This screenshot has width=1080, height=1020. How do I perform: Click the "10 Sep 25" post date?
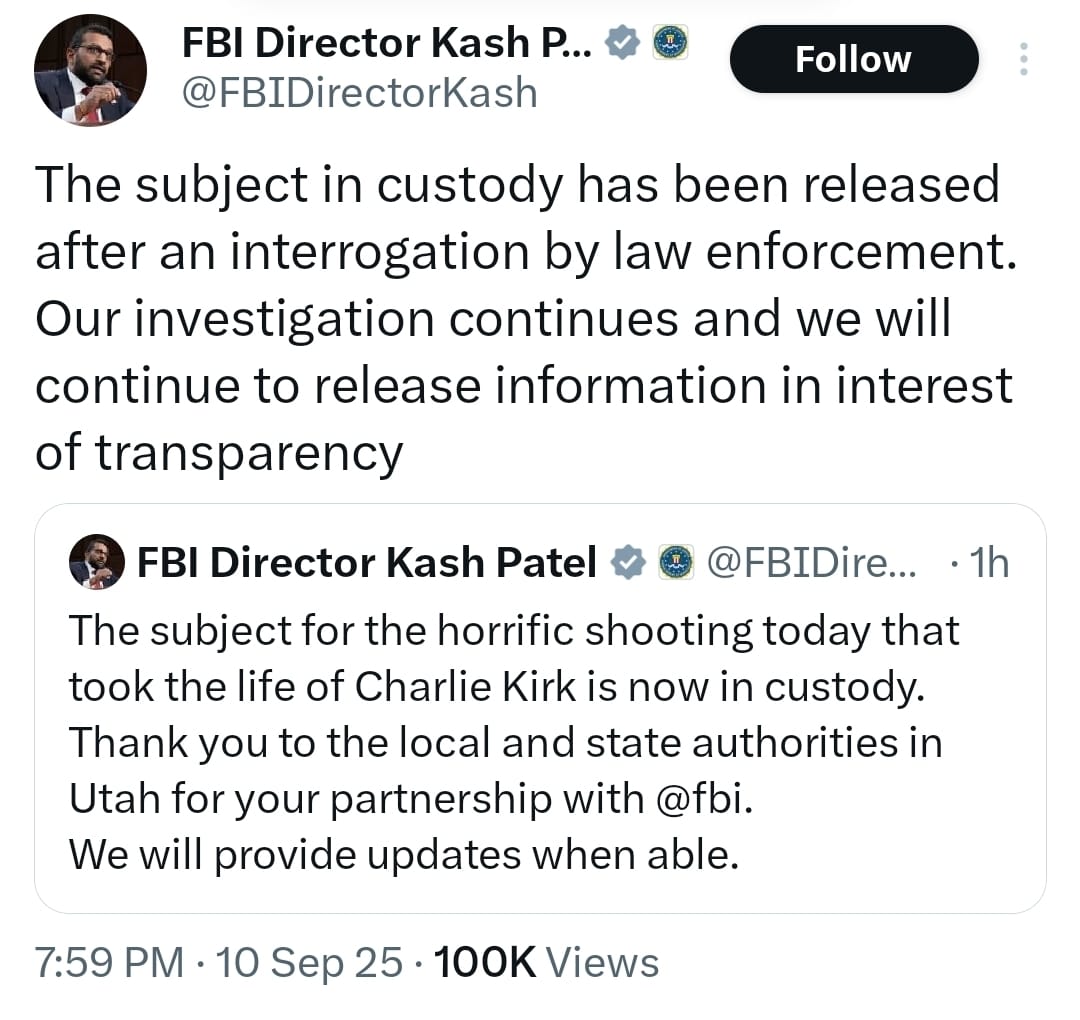pos(310,962)
